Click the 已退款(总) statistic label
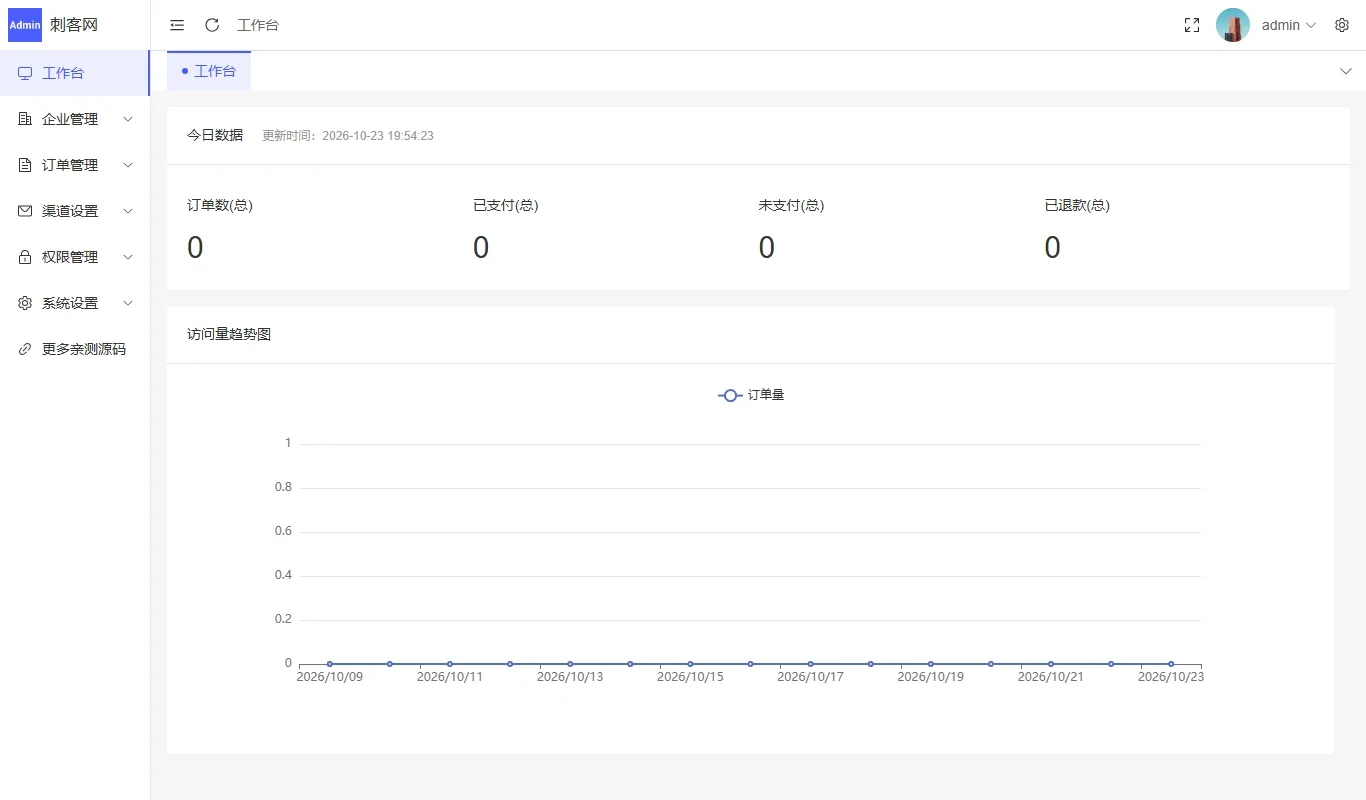 pyautogui.click(x=1077, y=205)
